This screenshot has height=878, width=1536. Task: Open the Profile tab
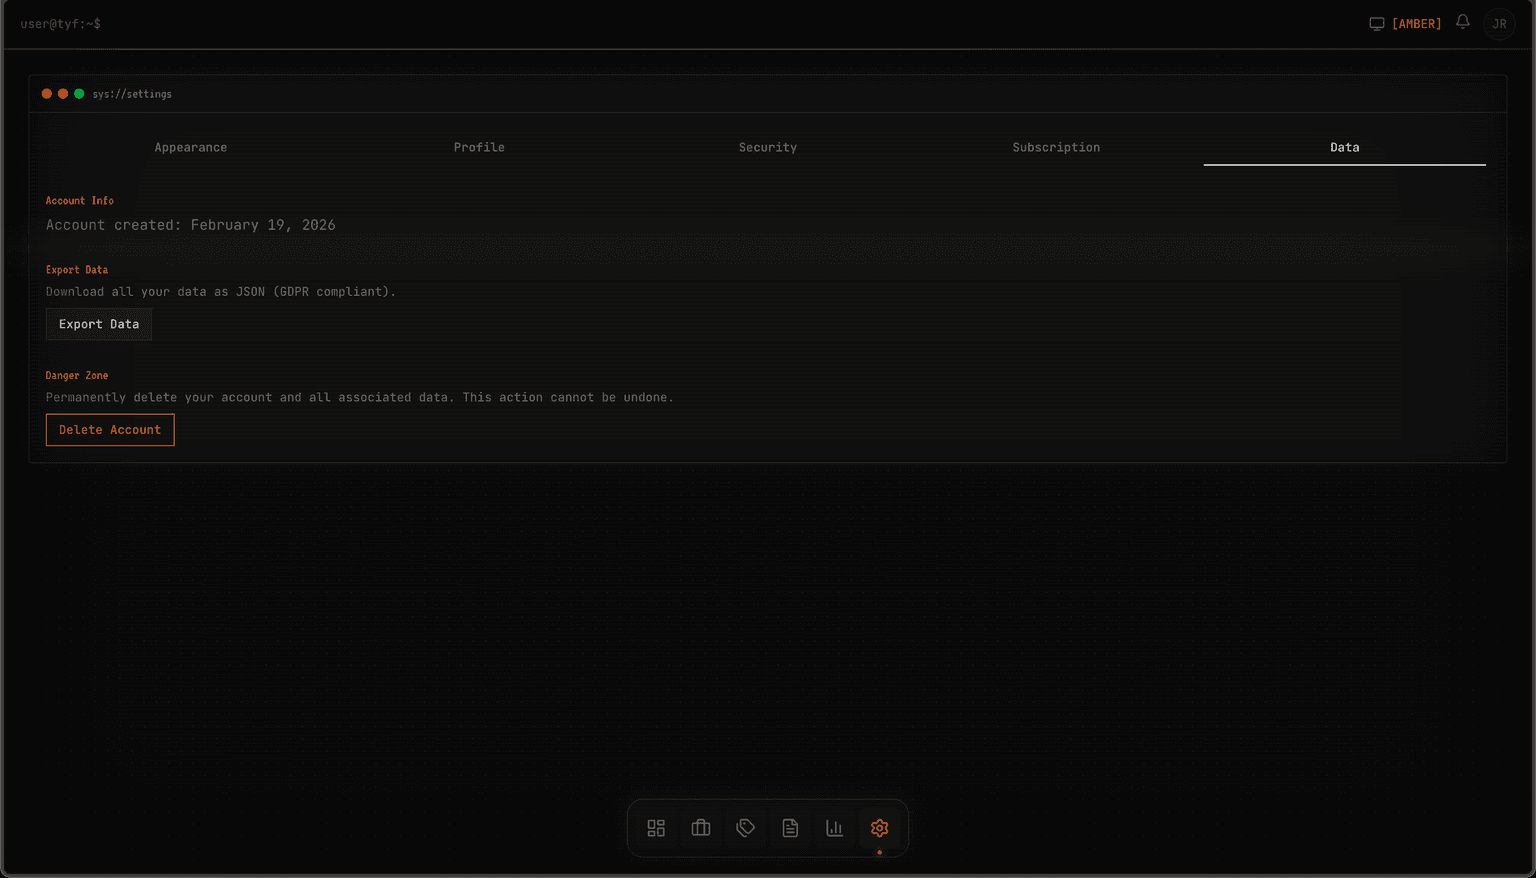[479, 147]
